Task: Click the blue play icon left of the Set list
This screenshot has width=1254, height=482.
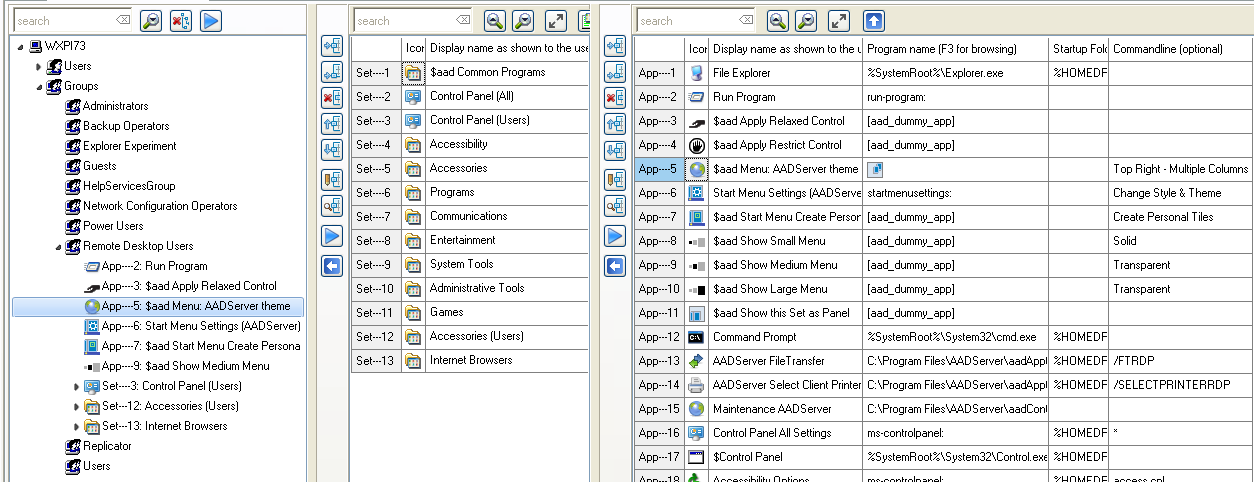Action: click(332, 237)
